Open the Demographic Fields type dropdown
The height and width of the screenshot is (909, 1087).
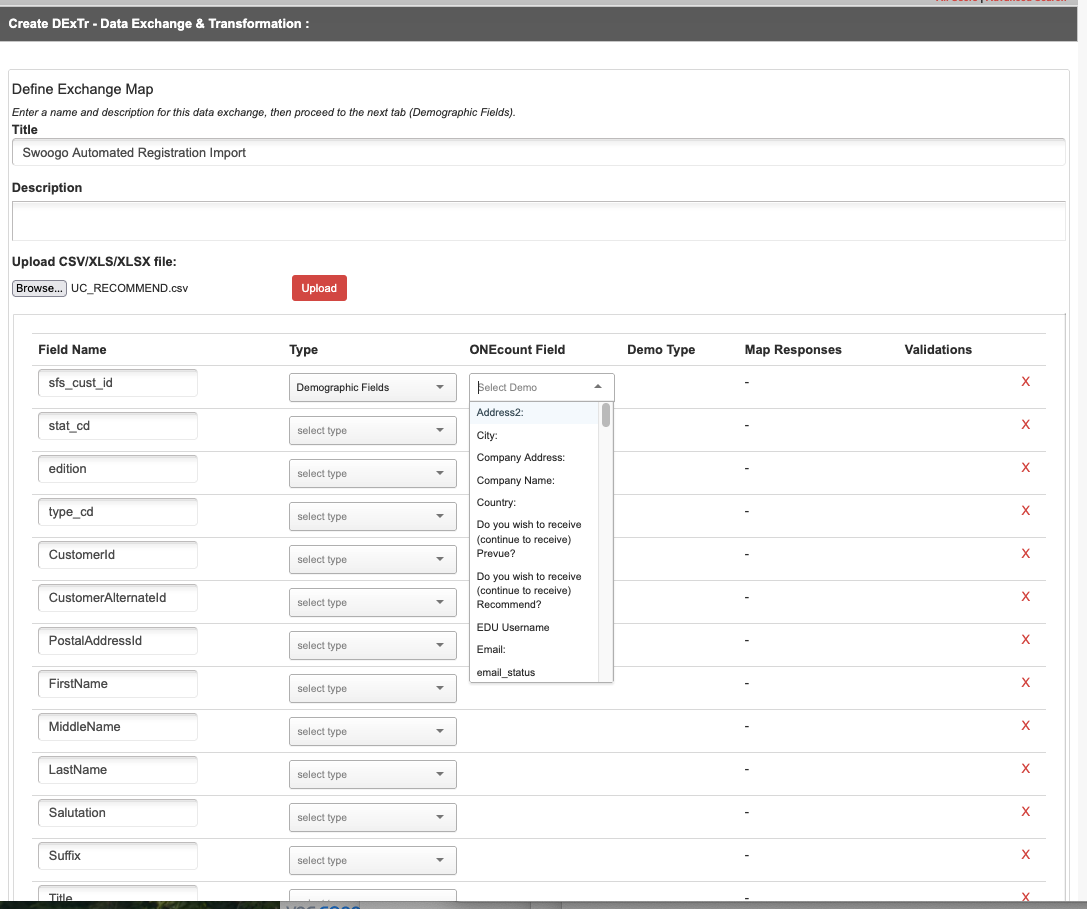[372, 388]
